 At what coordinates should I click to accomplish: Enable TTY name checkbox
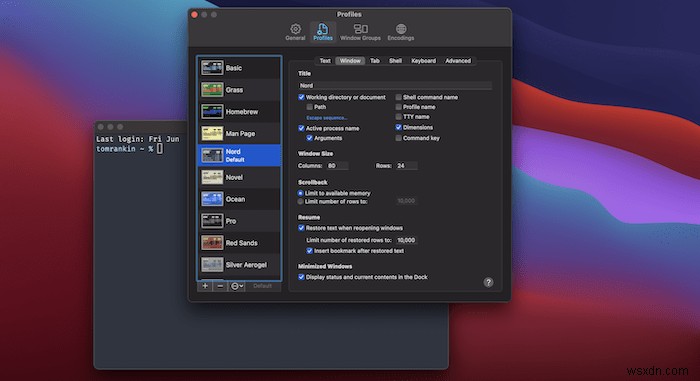(x=398, y=117)
